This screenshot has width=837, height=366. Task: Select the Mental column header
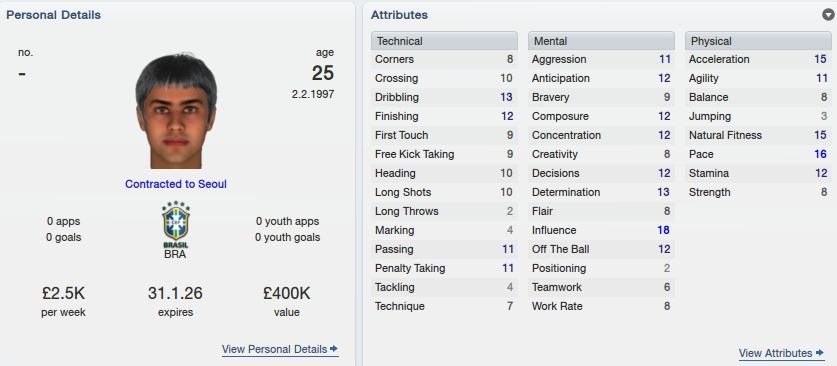(601, 41)
